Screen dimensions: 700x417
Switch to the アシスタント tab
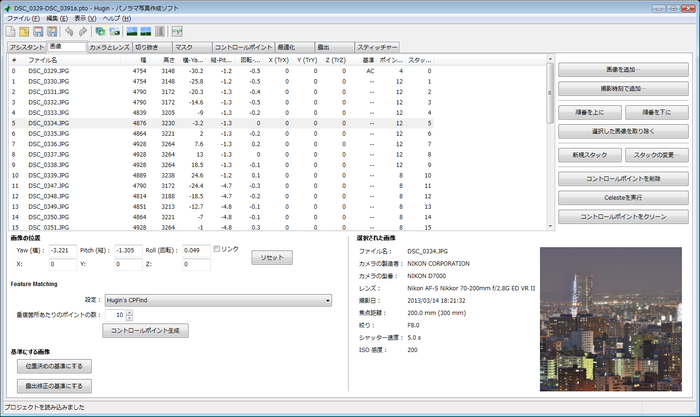[27, 47]
